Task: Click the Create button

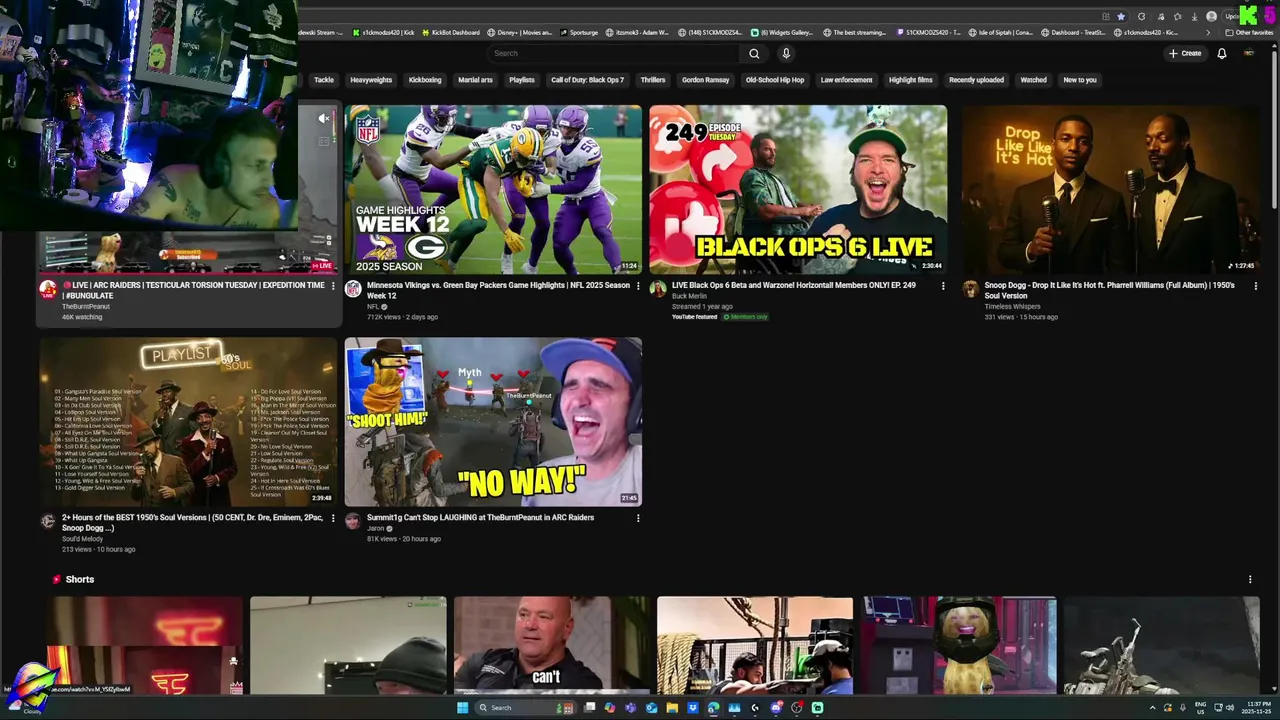Action: point(1185,53)
